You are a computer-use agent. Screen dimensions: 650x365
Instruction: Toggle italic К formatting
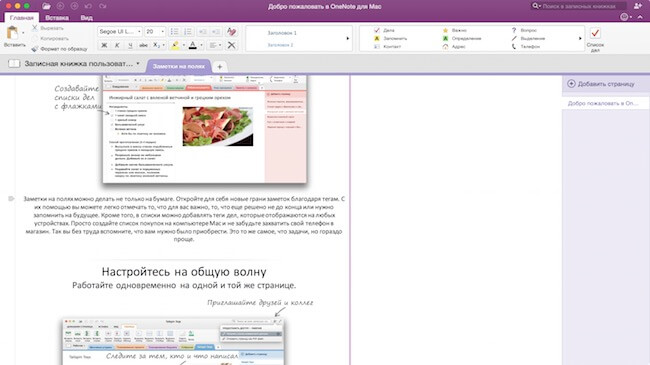coord(117,45)
